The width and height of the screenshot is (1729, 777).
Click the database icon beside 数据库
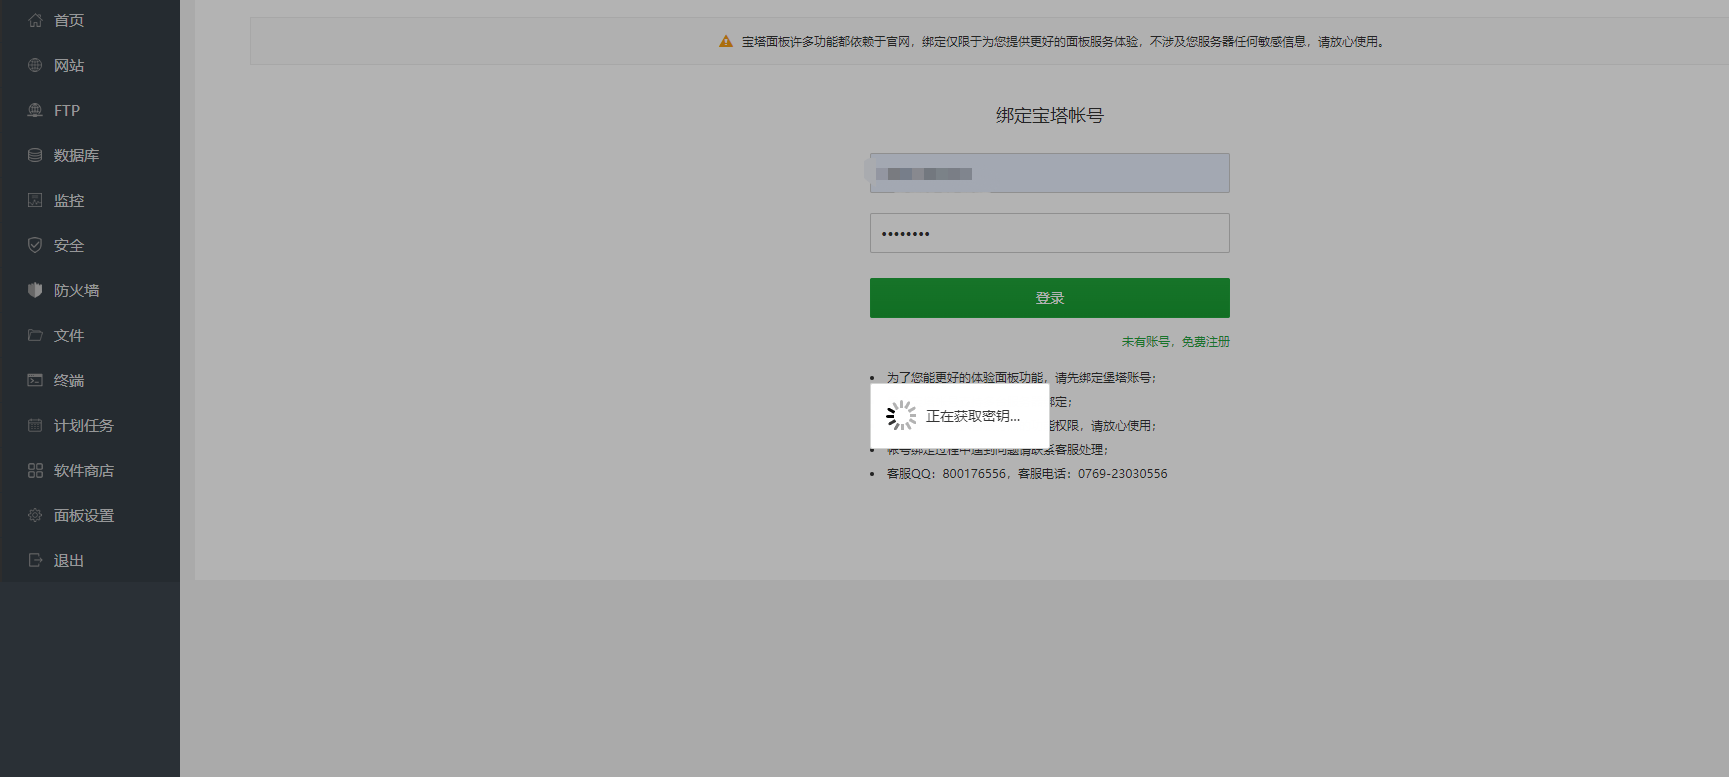click(35, 155)
